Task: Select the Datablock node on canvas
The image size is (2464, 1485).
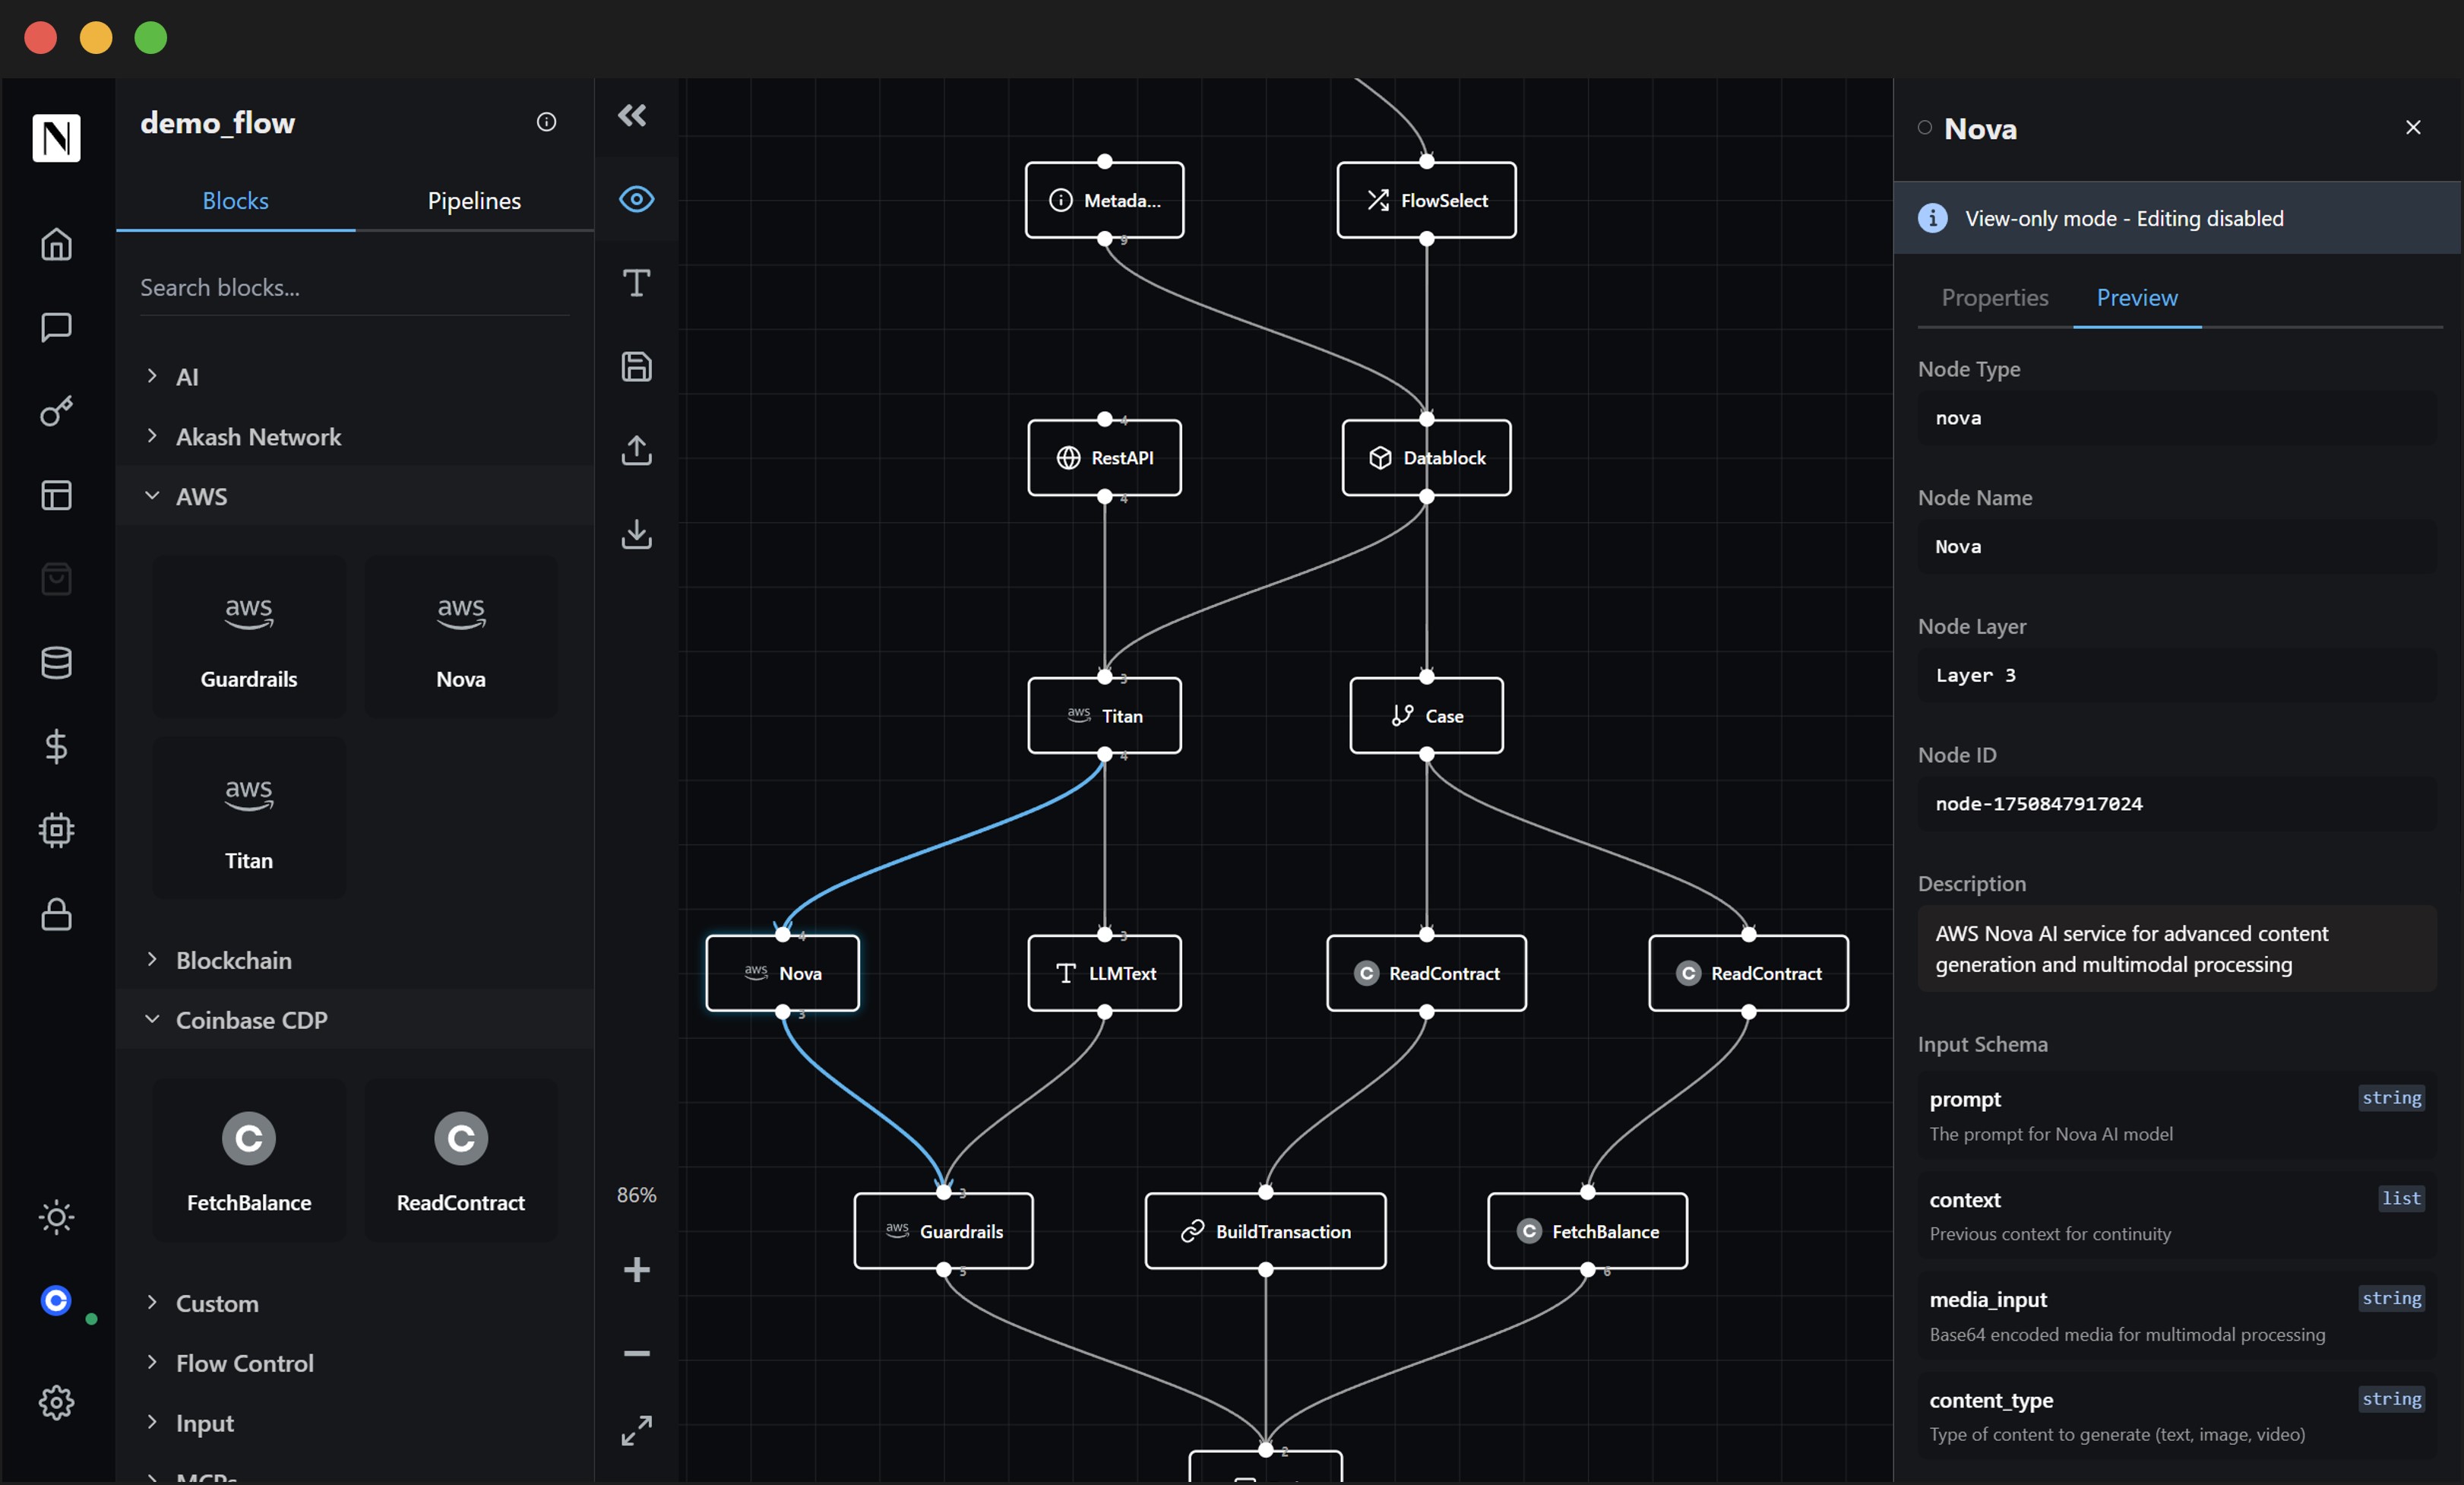Action: 1427,458
